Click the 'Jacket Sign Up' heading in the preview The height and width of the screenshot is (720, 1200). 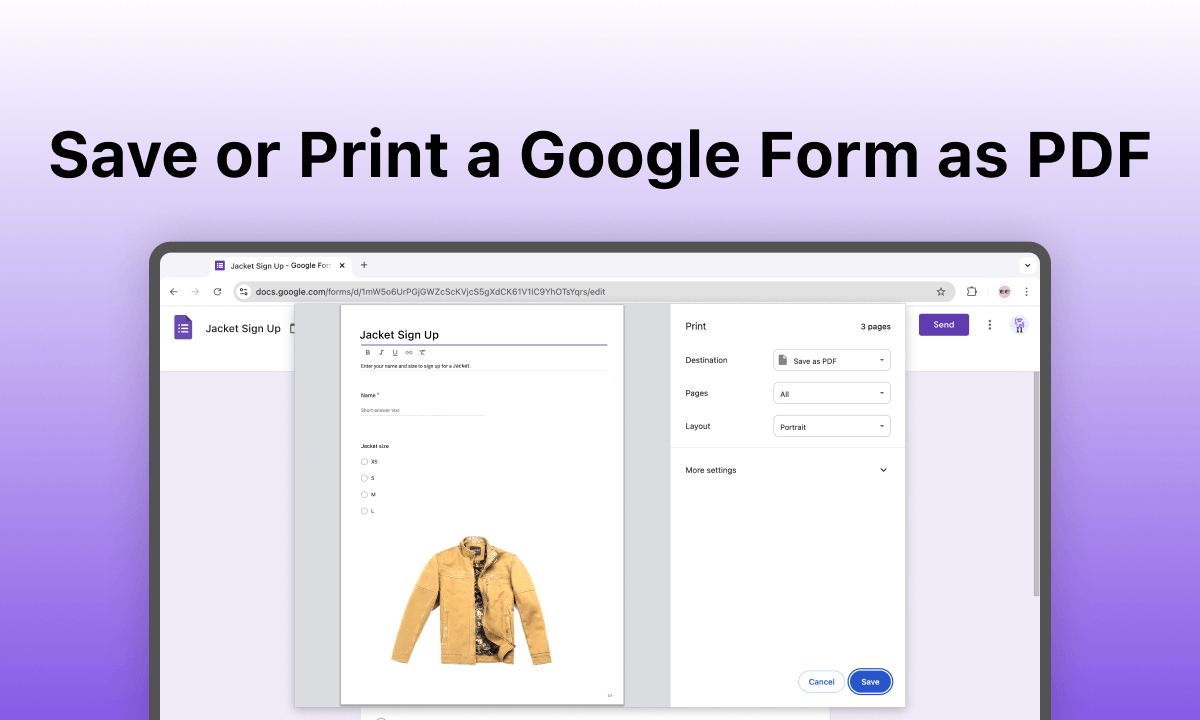(399, 335)
